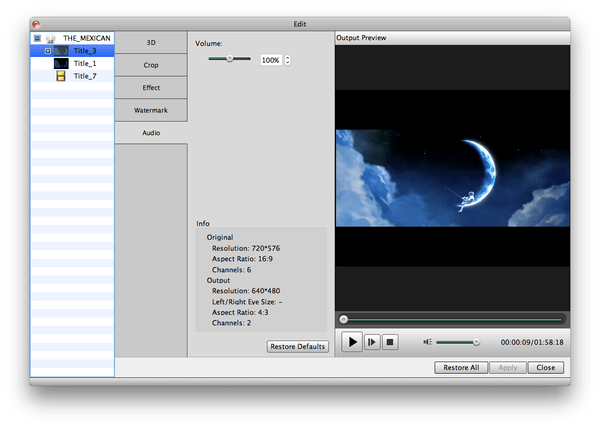Adjust the preview volume slider
600x428 pixels.
pyautogui.click(x=458, y=342)
